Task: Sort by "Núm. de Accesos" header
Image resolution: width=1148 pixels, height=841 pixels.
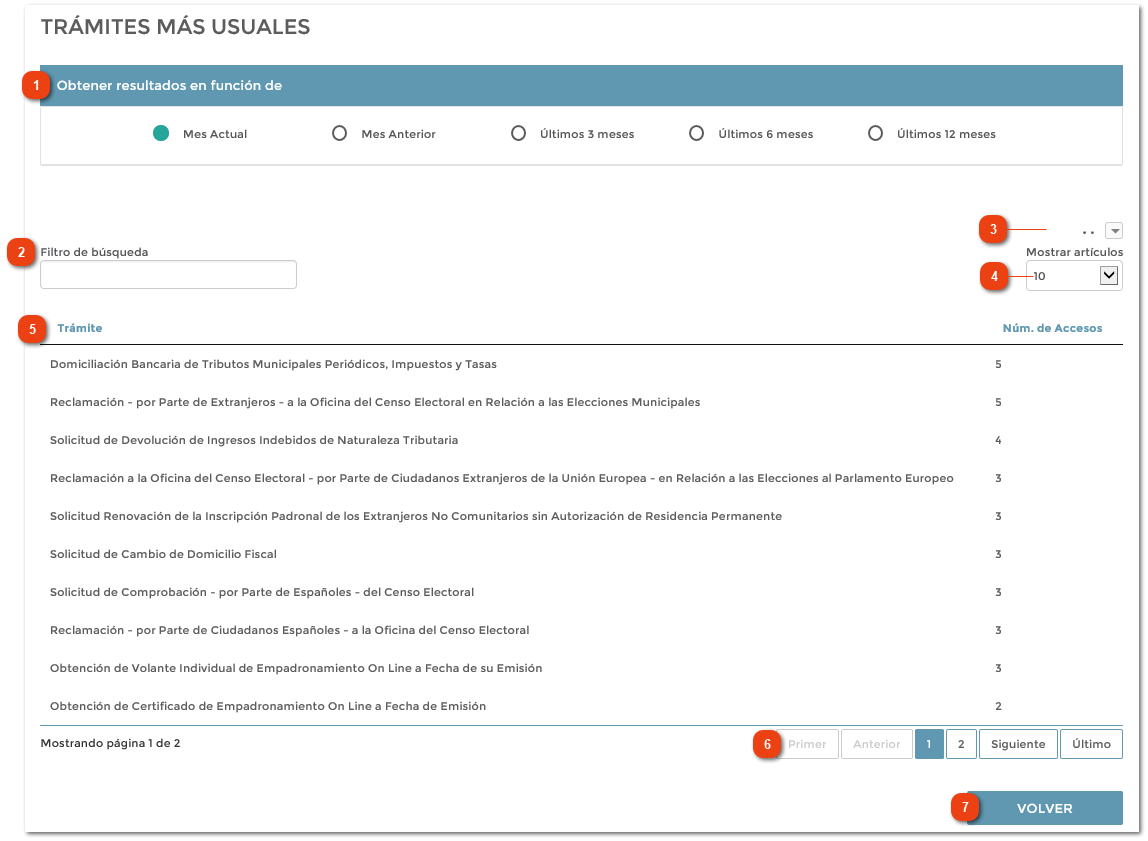Action: coord(1053,328)
